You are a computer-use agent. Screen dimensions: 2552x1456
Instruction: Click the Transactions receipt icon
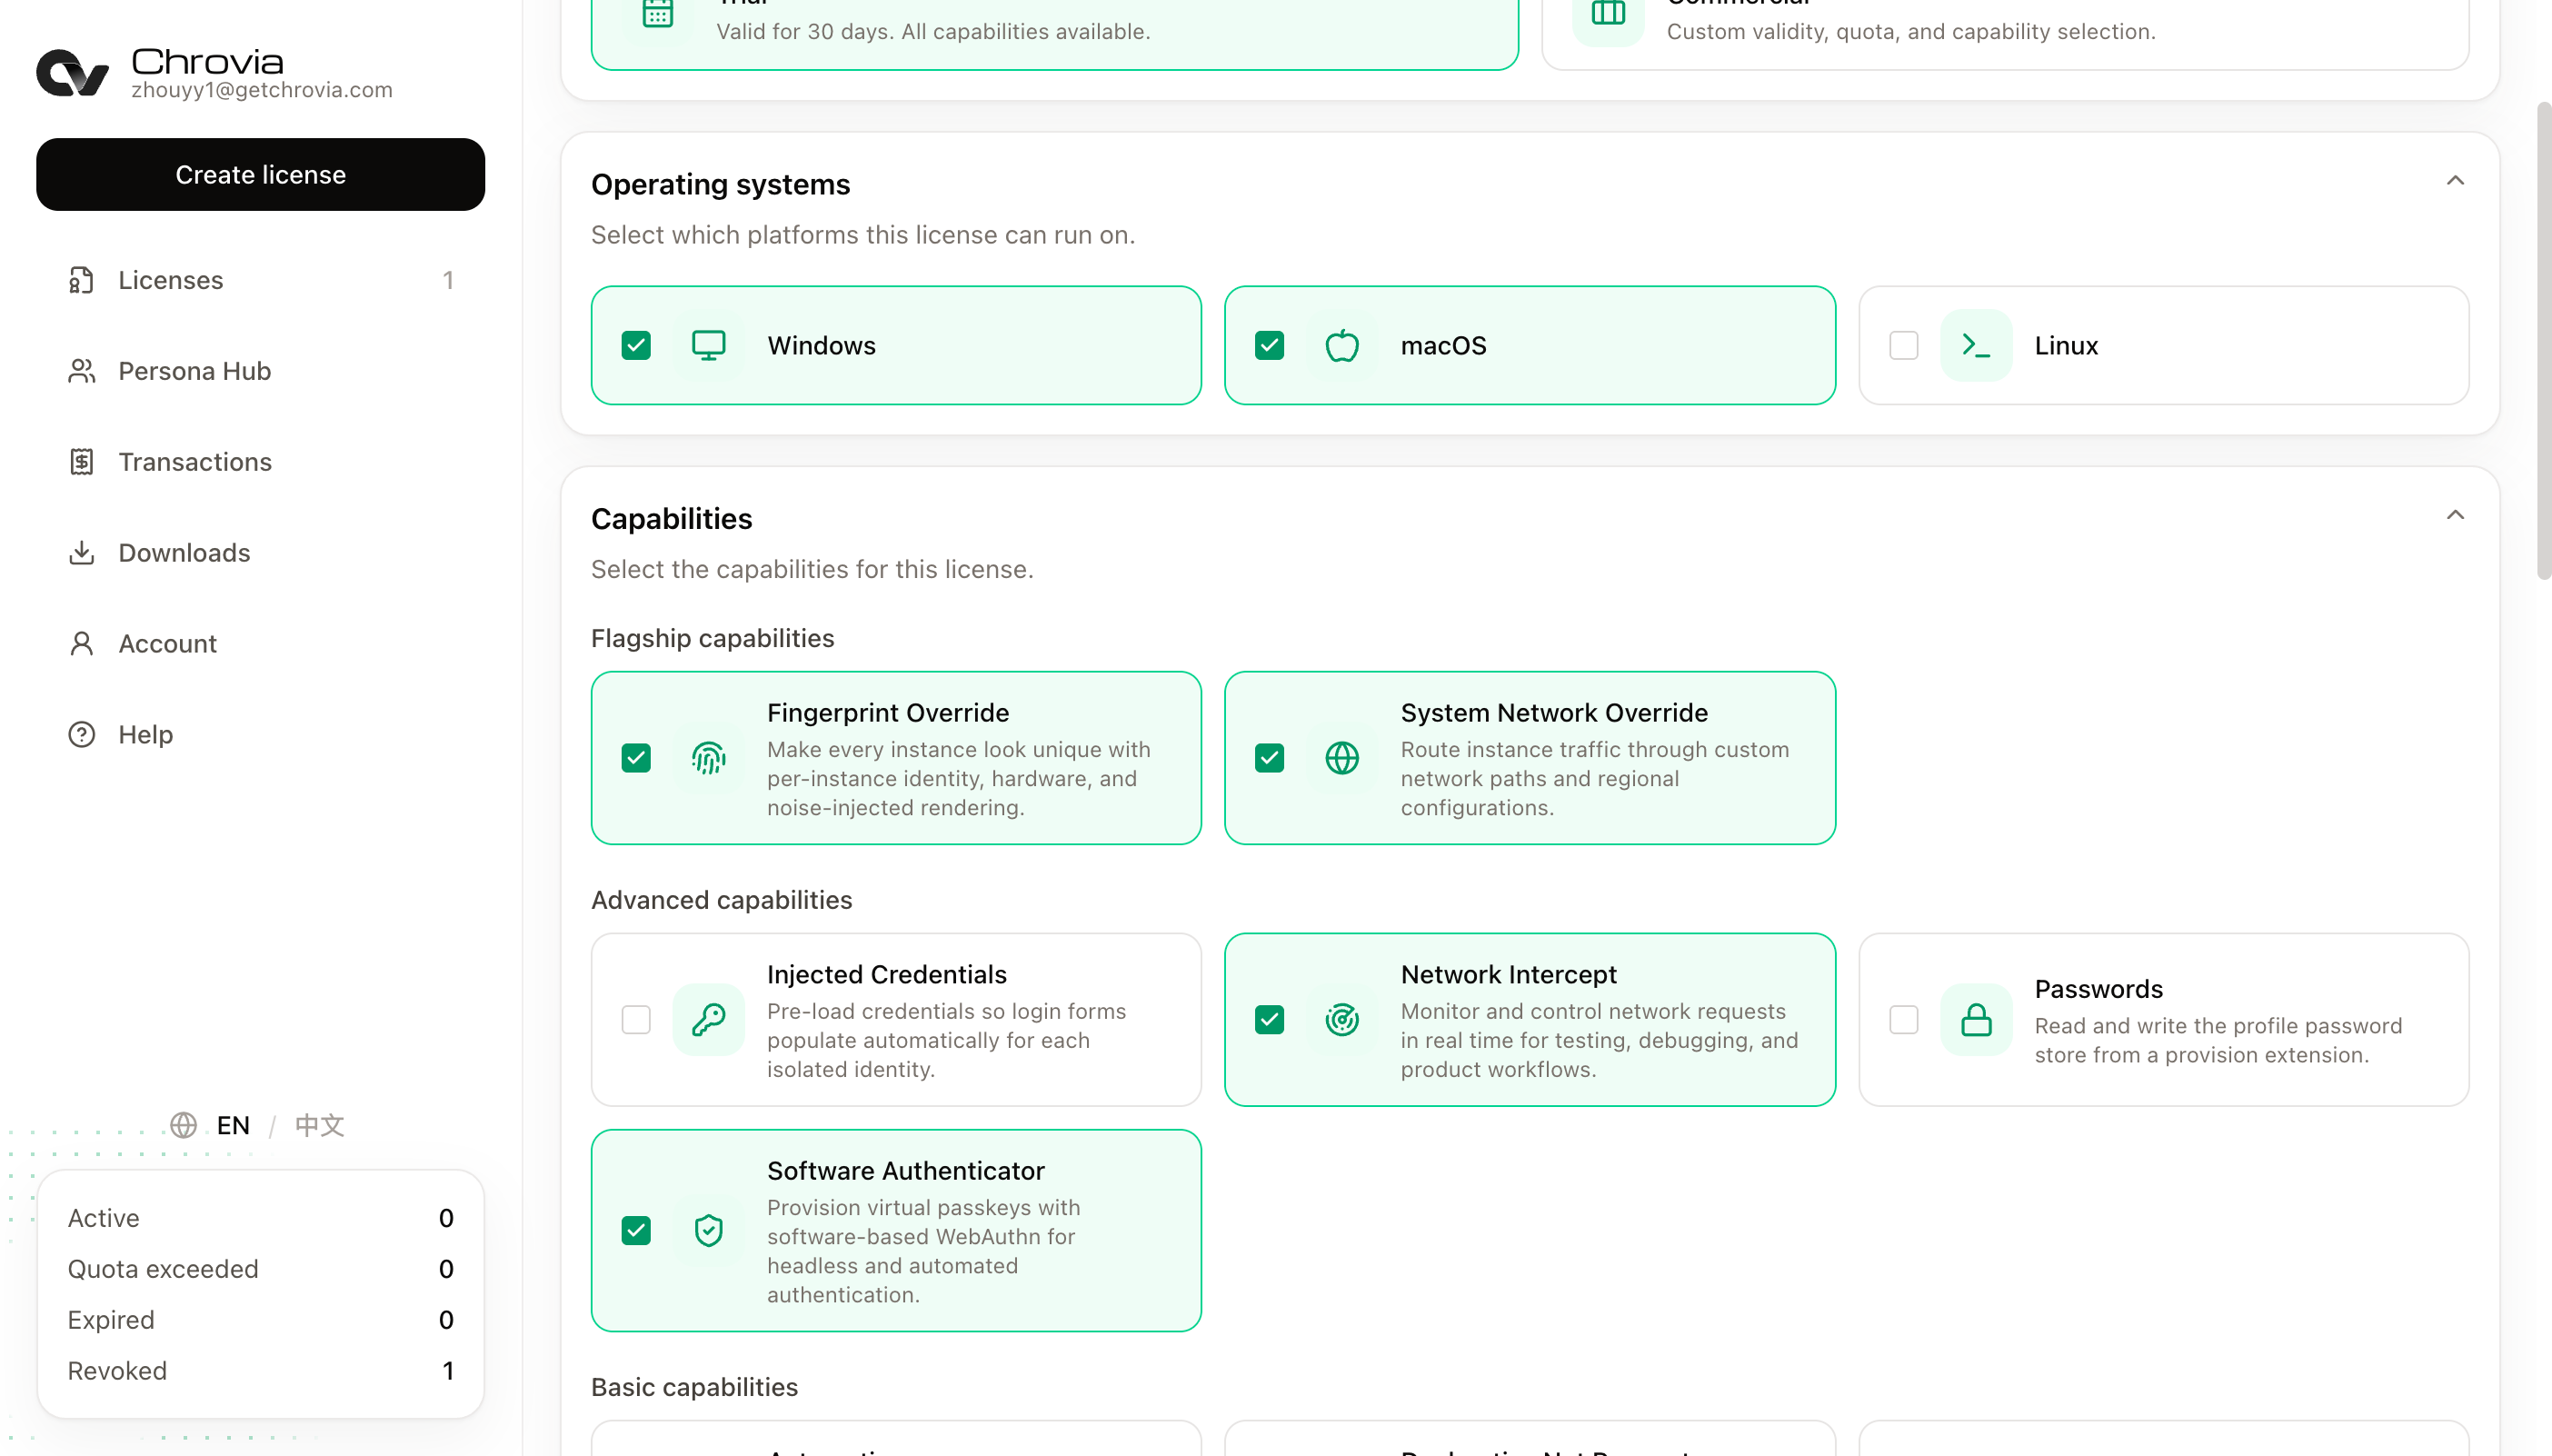(x=81, y=462)
